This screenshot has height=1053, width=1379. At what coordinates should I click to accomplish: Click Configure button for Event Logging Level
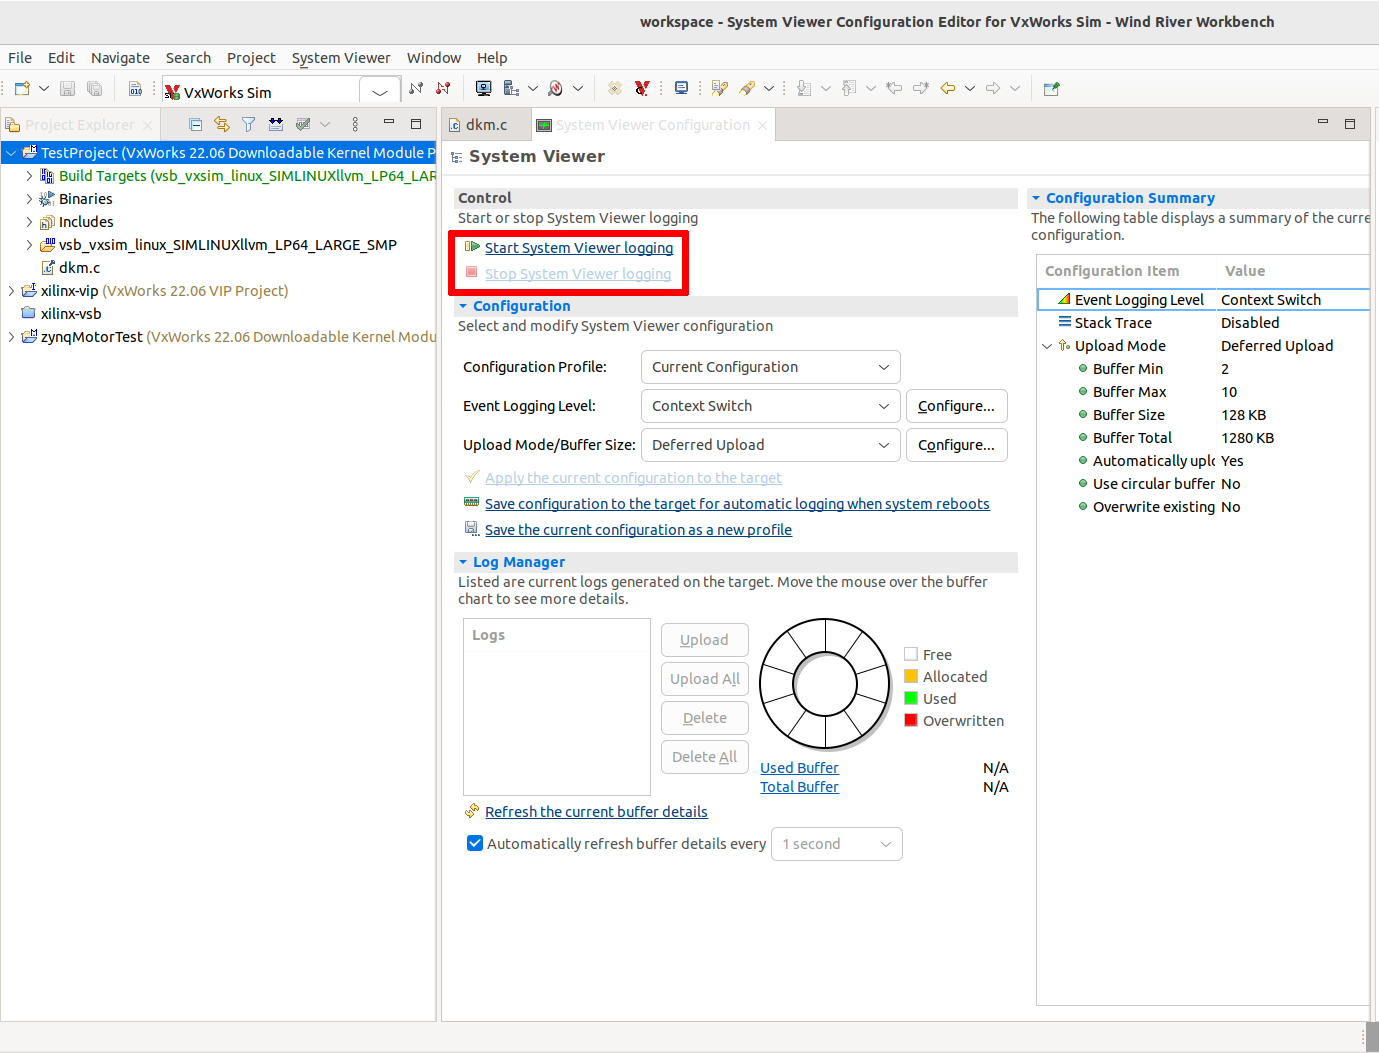tap(956, 406)
